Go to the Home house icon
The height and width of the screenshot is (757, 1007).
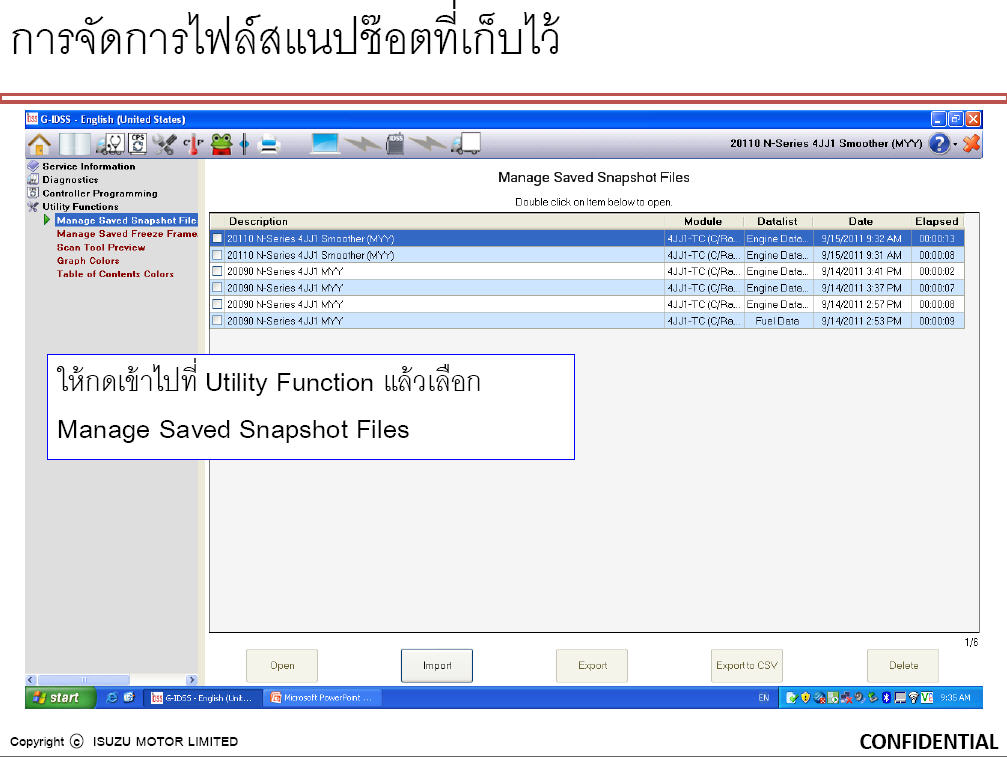pyautogui.click(x=39, y=144)
